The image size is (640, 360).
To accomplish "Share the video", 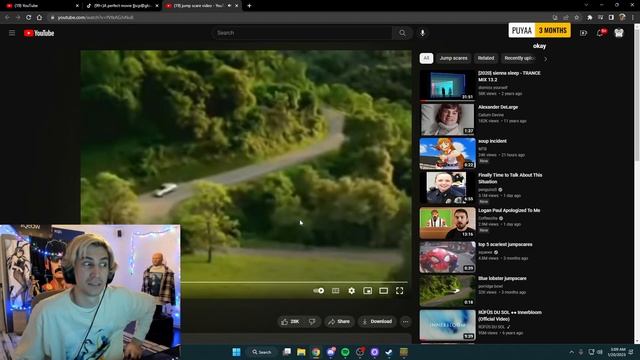I will point(339,322).
